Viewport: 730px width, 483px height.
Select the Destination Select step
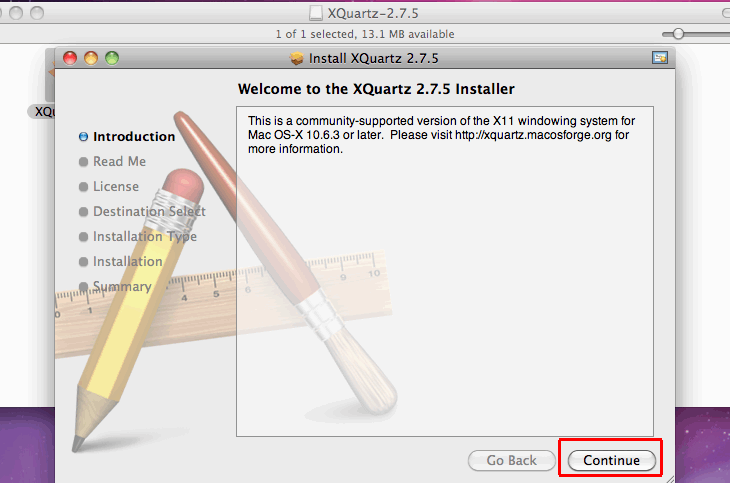142,211
